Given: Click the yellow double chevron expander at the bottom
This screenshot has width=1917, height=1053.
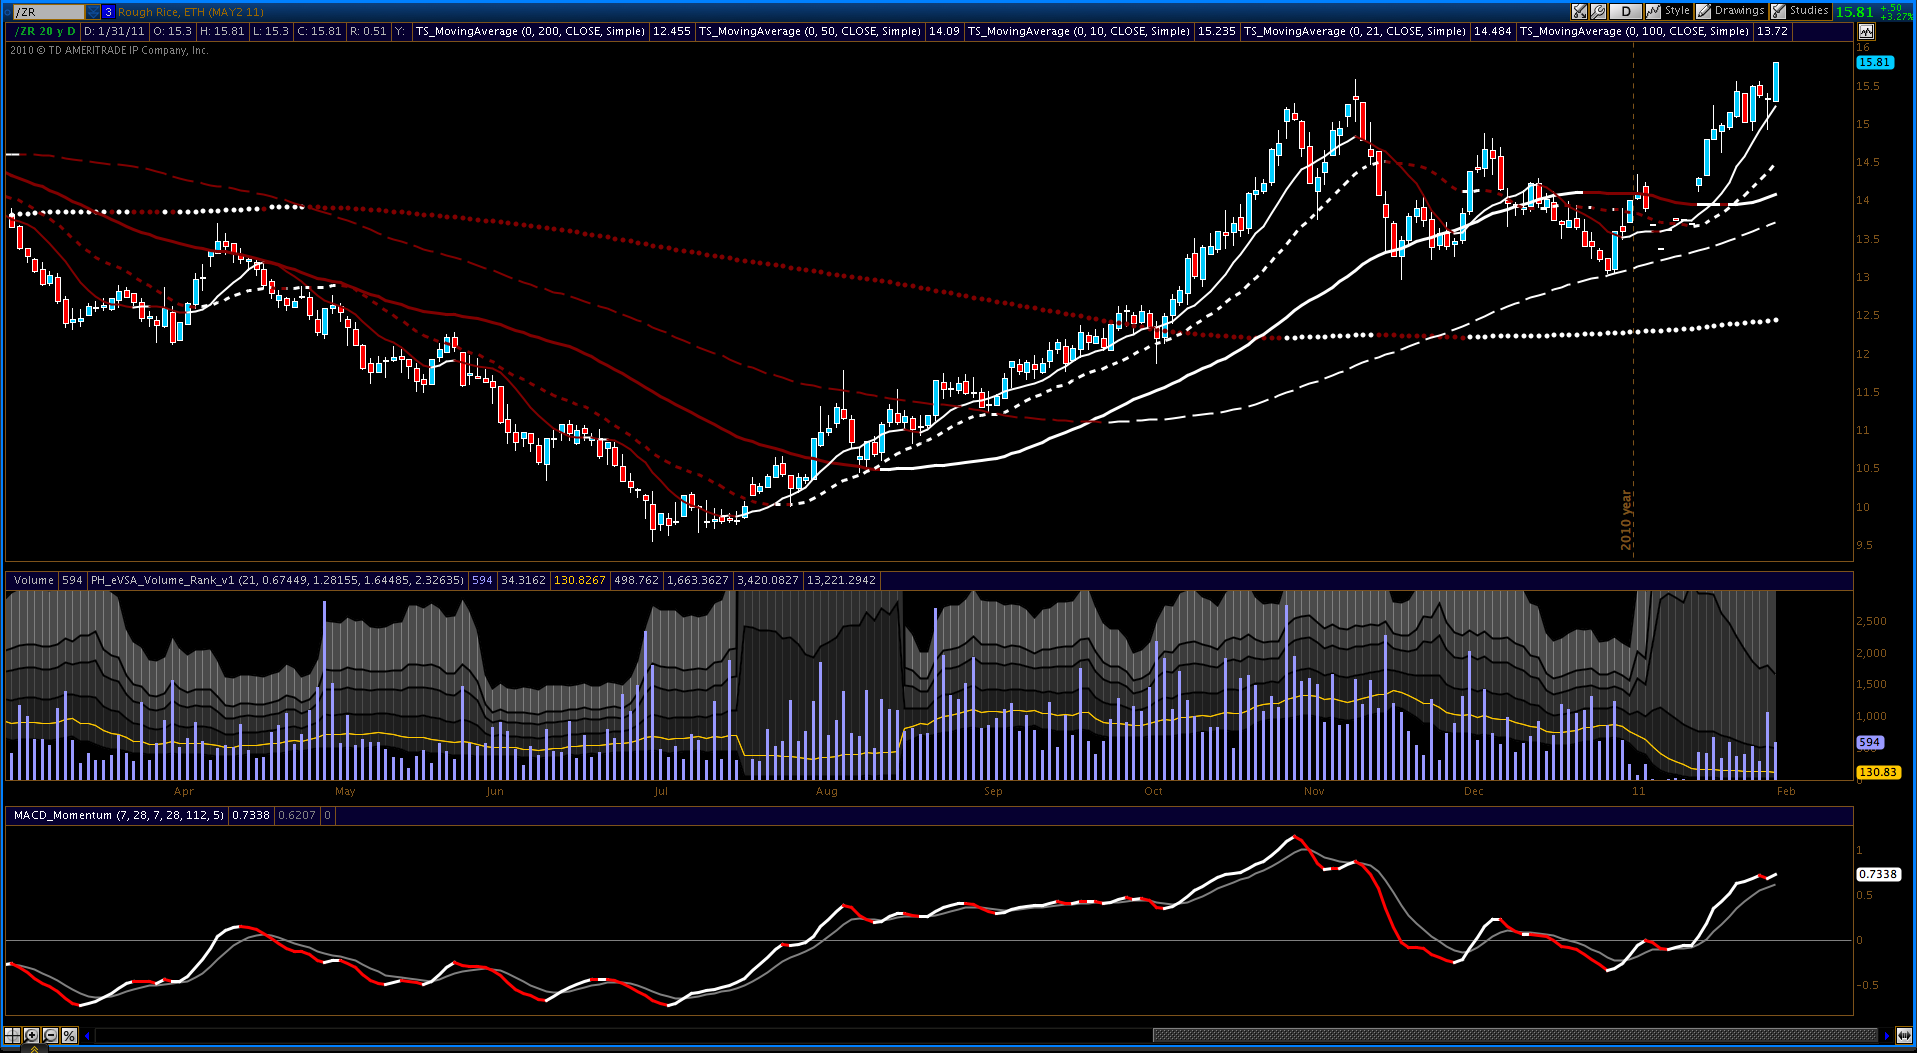Looking at the screenshot, I should click(34, 1049).
